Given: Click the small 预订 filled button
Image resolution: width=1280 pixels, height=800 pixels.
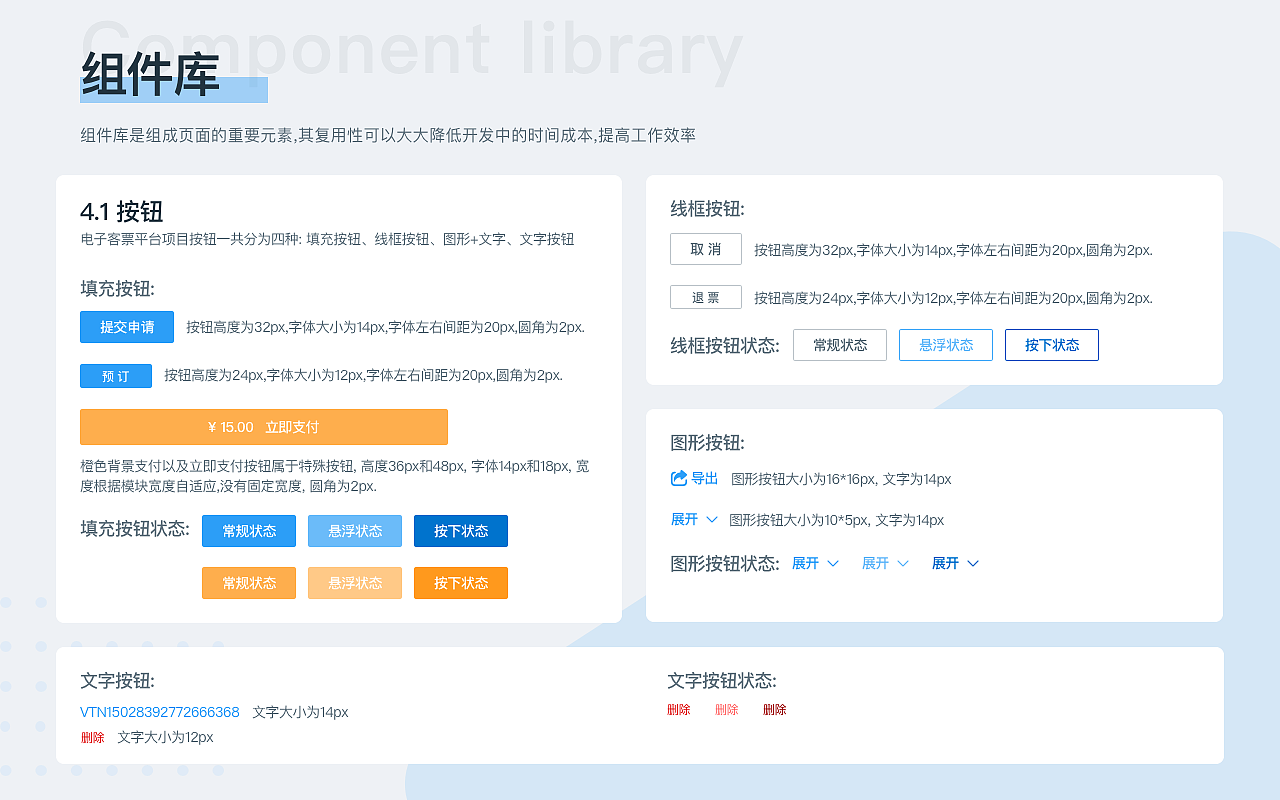Looking at the screenshot, I should tap(115, 376).
